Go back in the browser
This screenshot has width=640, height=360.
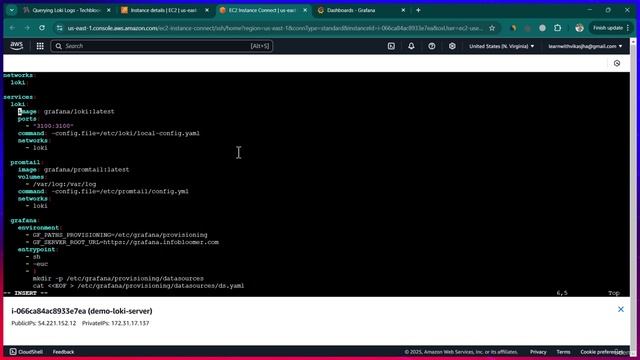point(12,28)
